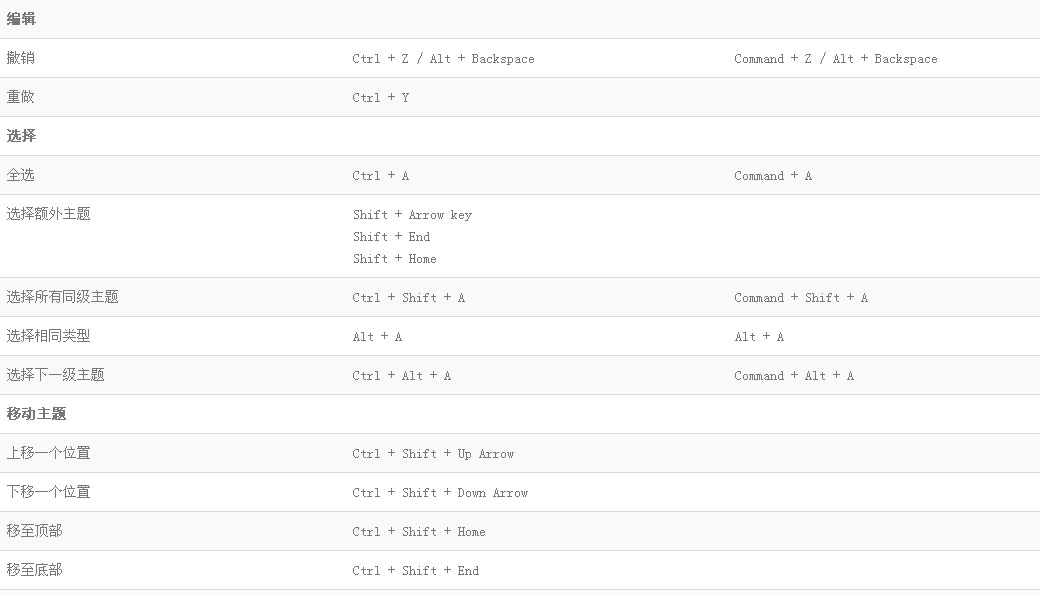Screen dimensions: 1040x595
Task: Click the Ctrl + Y shortcut for 重做
Action: point(381,98)
